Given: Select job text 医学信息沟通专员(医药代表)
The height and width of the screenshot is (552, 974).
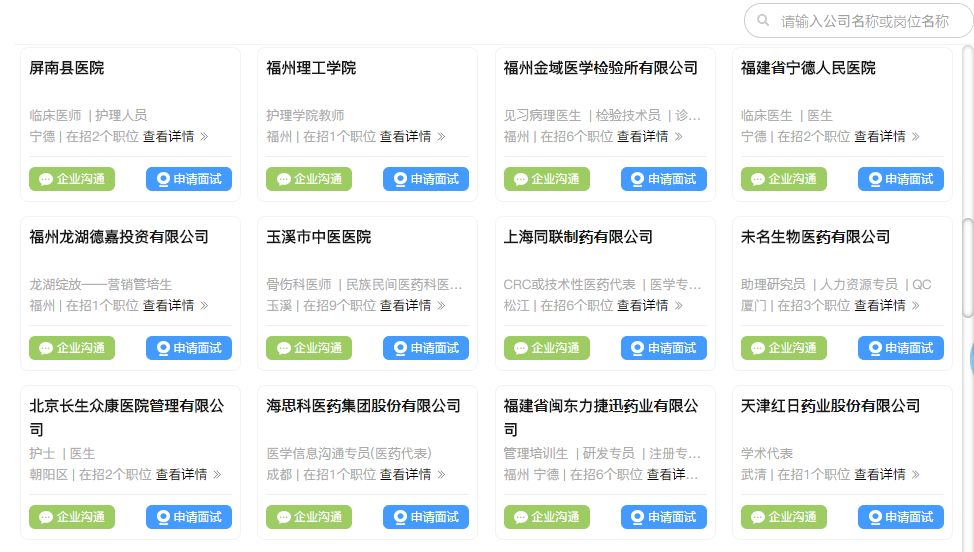Looking at the screenshot, I should click(x=349, y=453).
